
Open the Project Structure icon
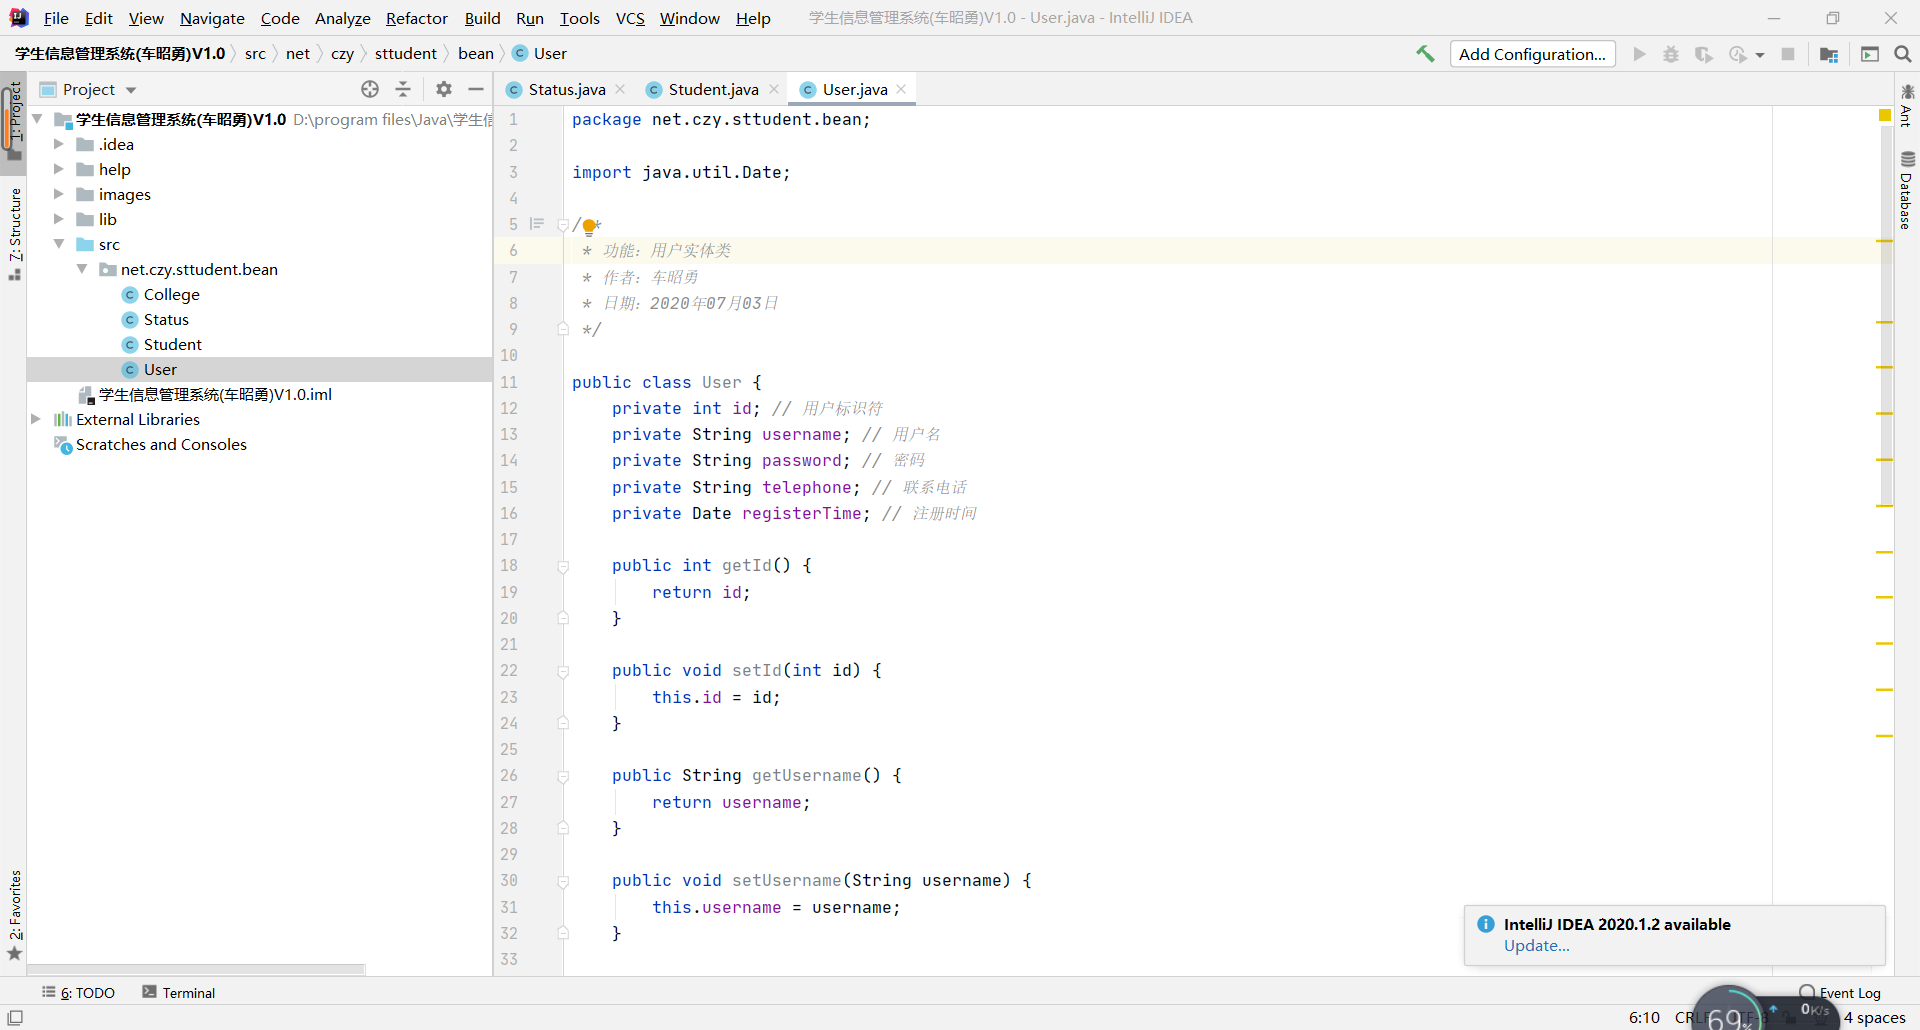click(x=1829, y=54)
